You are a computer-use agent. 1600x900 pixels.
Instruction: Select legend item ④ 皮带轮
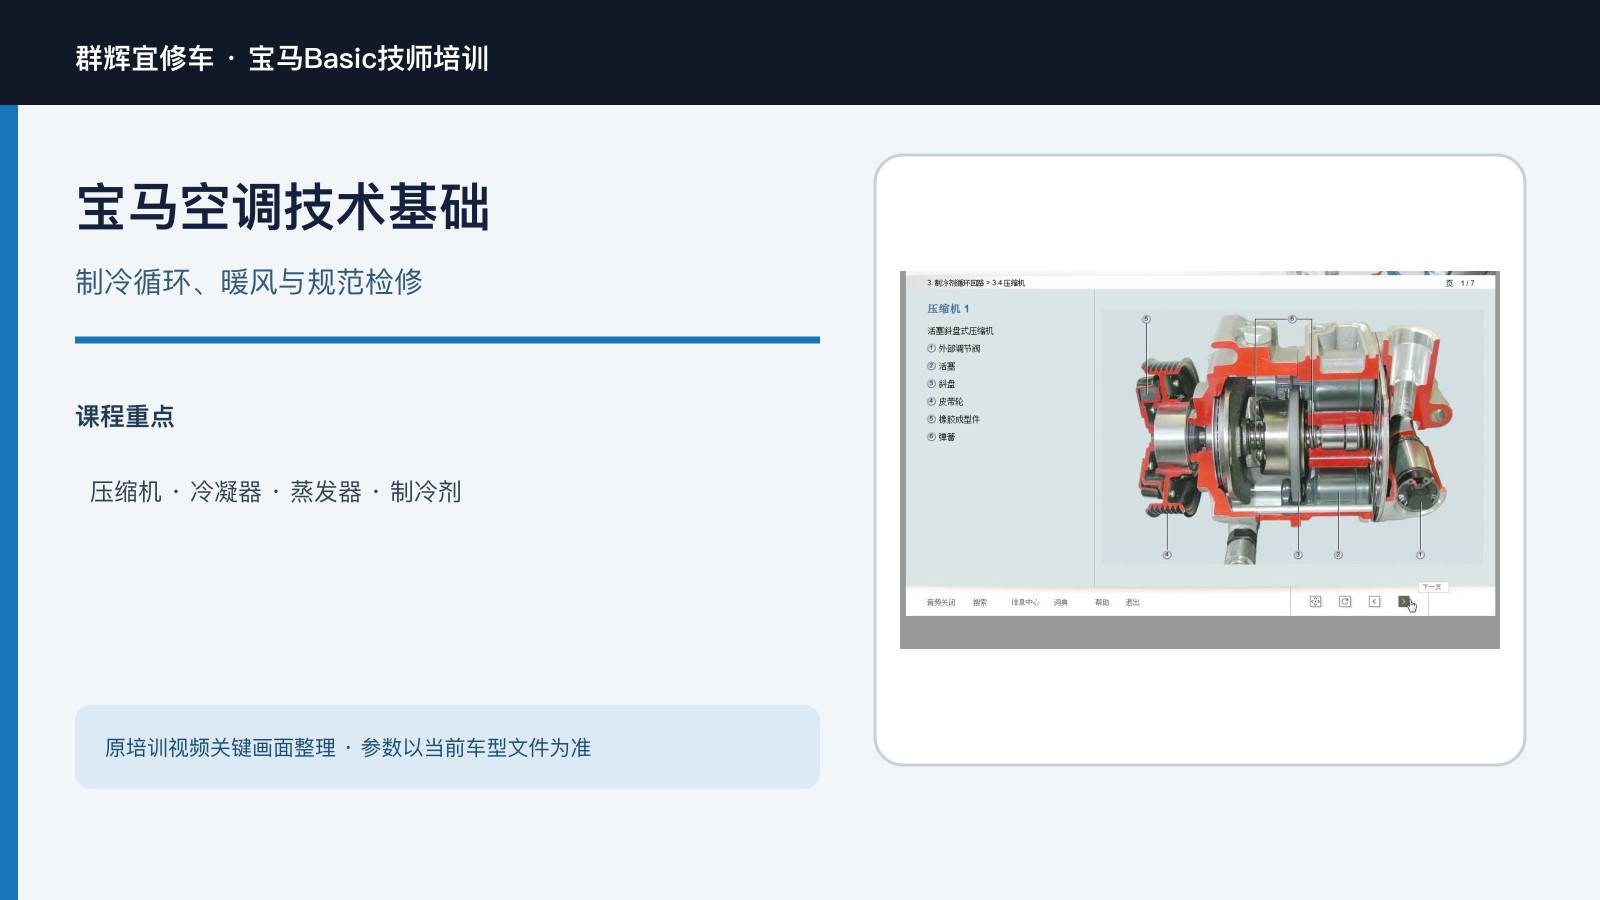(945, 402)
